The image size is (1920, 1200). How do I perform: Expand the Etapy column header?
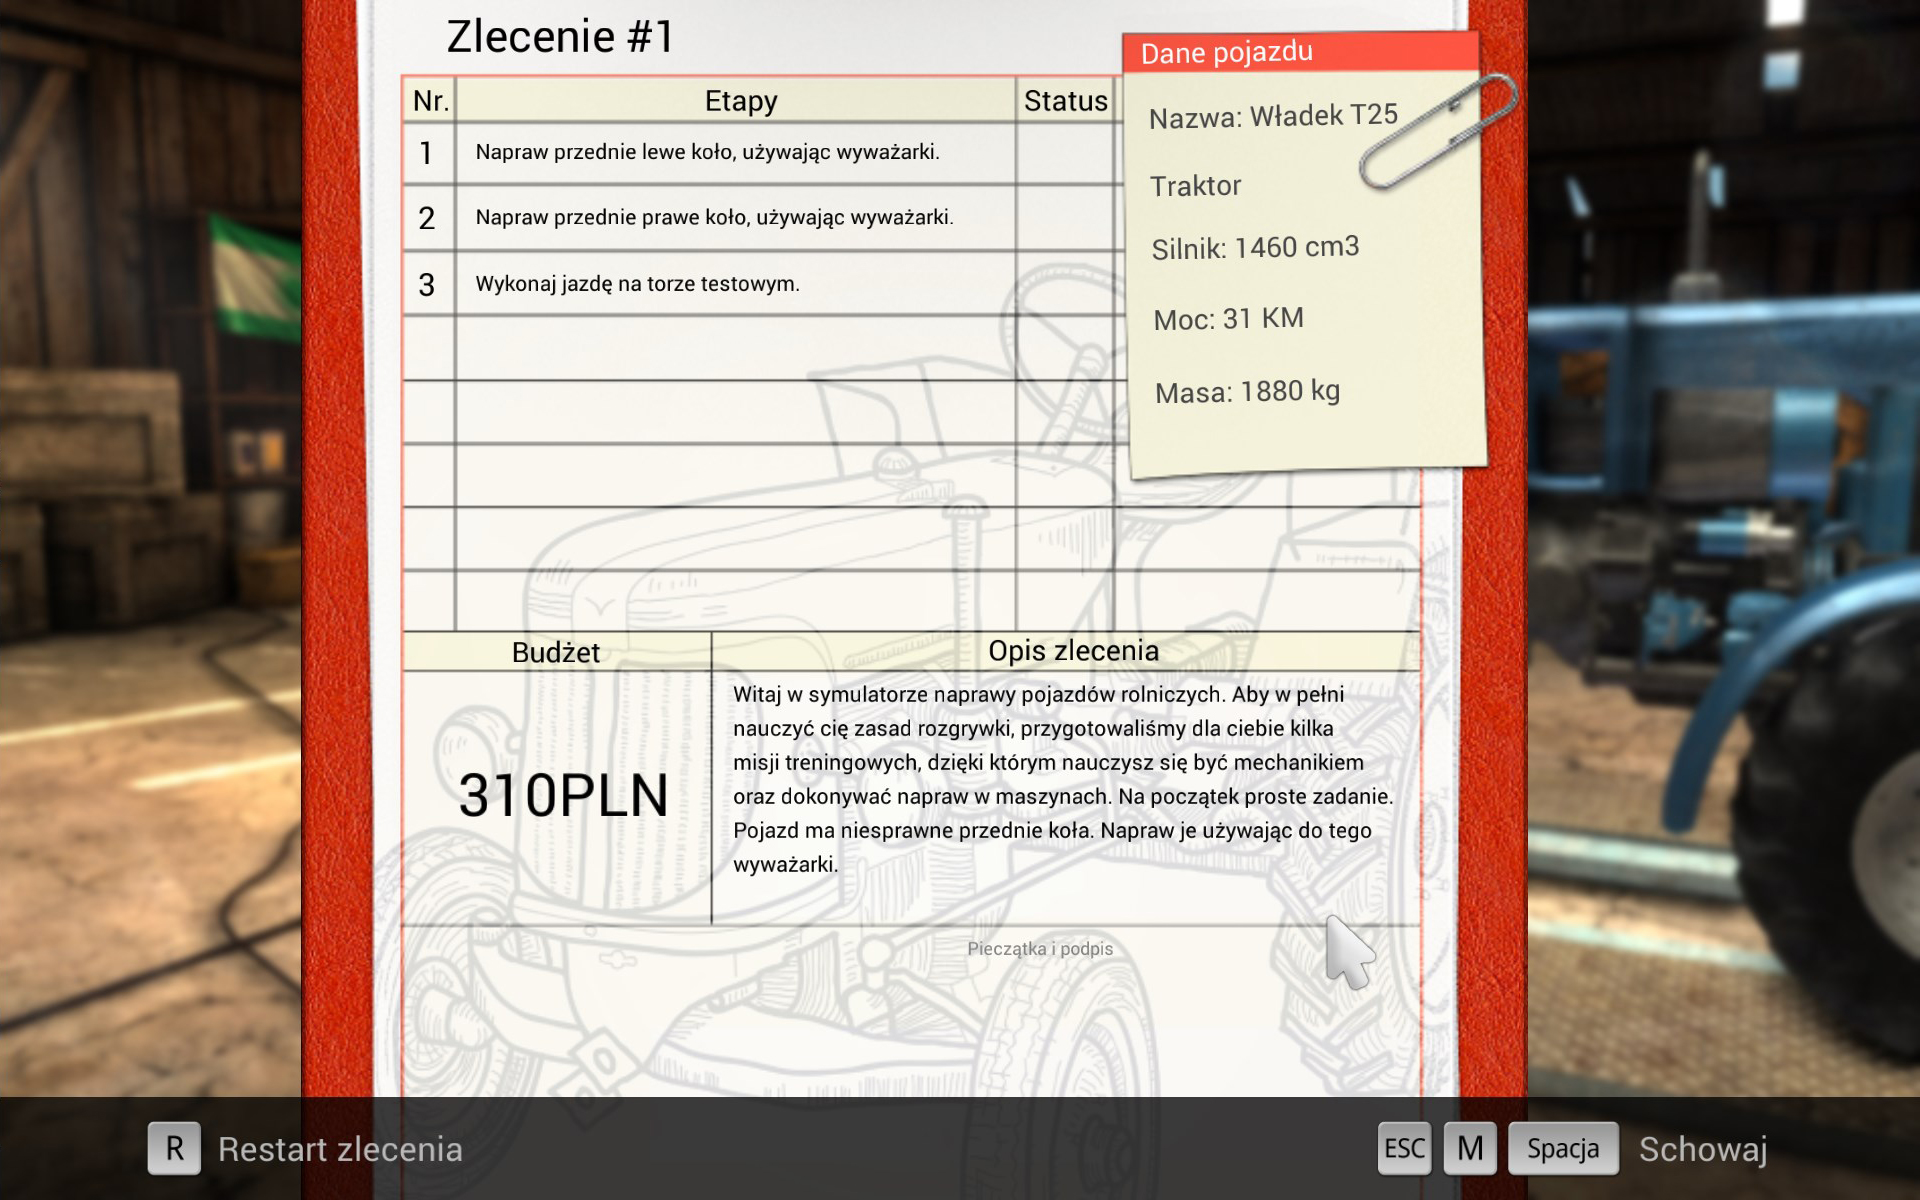(x=740, y=100)
